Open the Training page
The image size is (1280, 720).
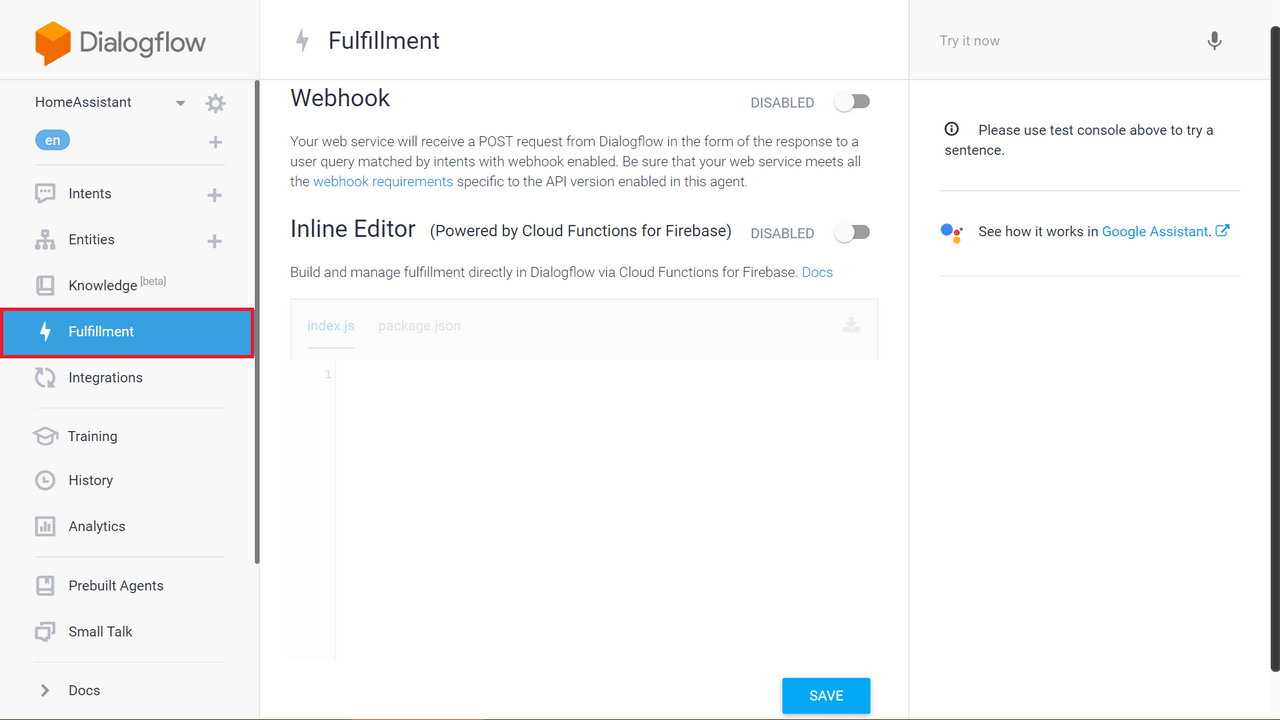[x=92, y=436]
